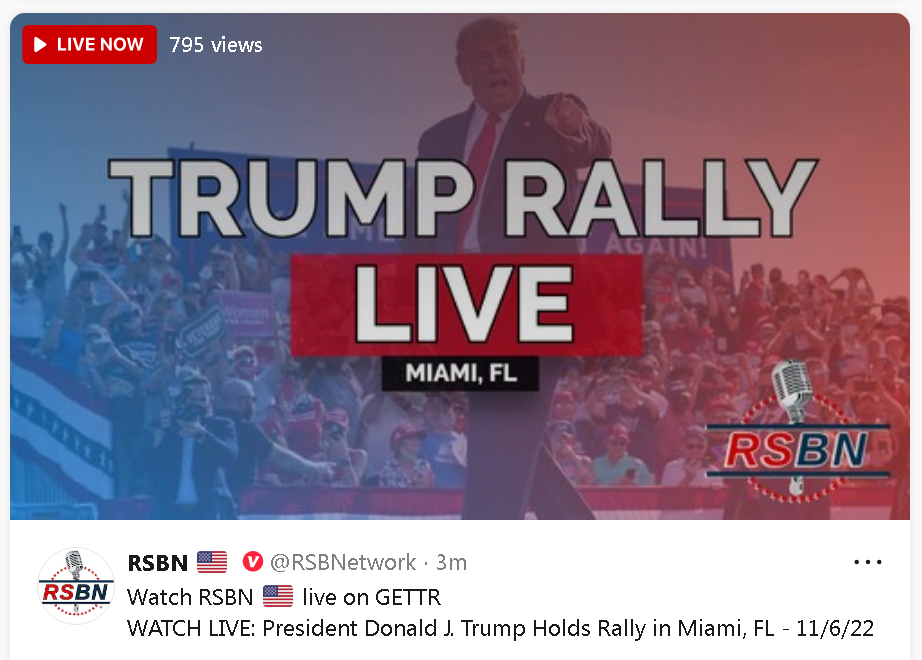Click the red verified V badge
The width and height of the screenshot is (922, 660).
point(253,562)
